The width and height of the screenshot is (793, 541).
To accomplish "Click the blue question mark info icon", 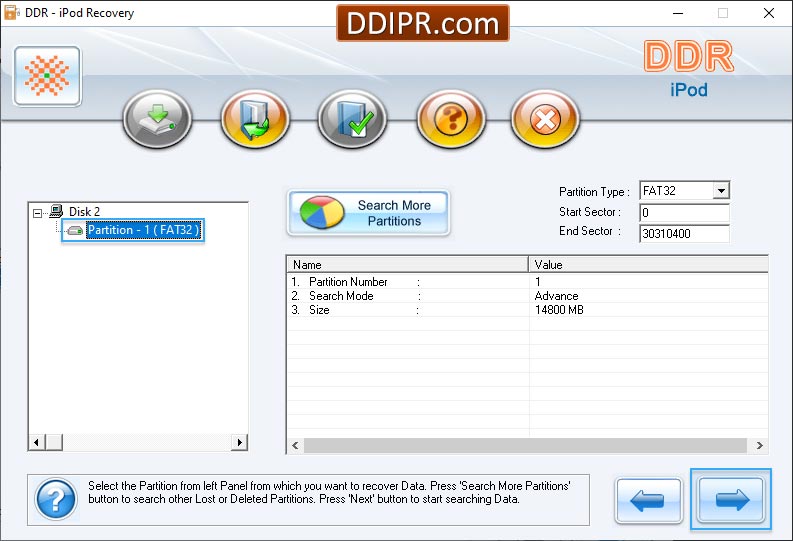I will pyautogui.click(x=56, y=500).
